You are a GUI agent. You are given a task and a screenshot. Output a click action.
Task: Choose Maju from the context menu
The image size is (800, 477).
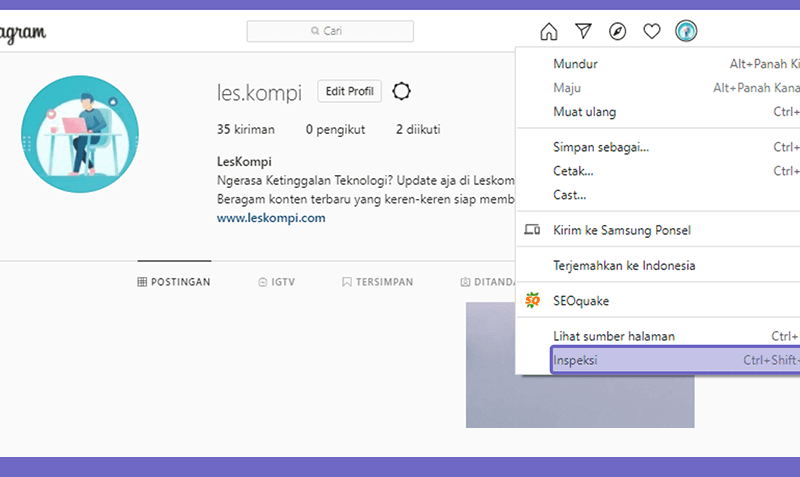658,88
